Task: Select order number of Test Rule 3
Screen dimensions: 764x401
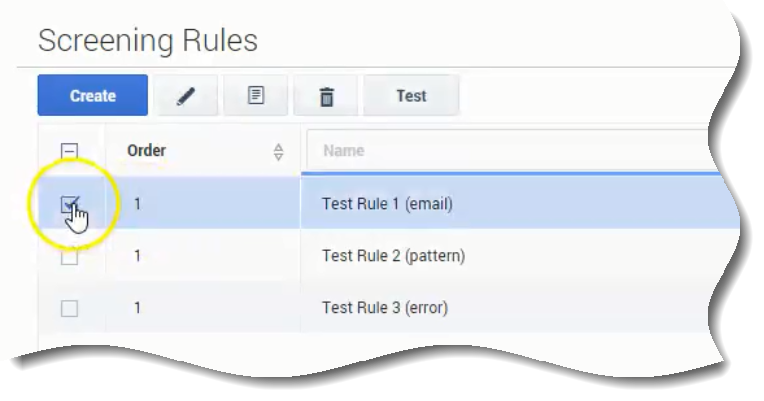Action: [x=138, y=308]
